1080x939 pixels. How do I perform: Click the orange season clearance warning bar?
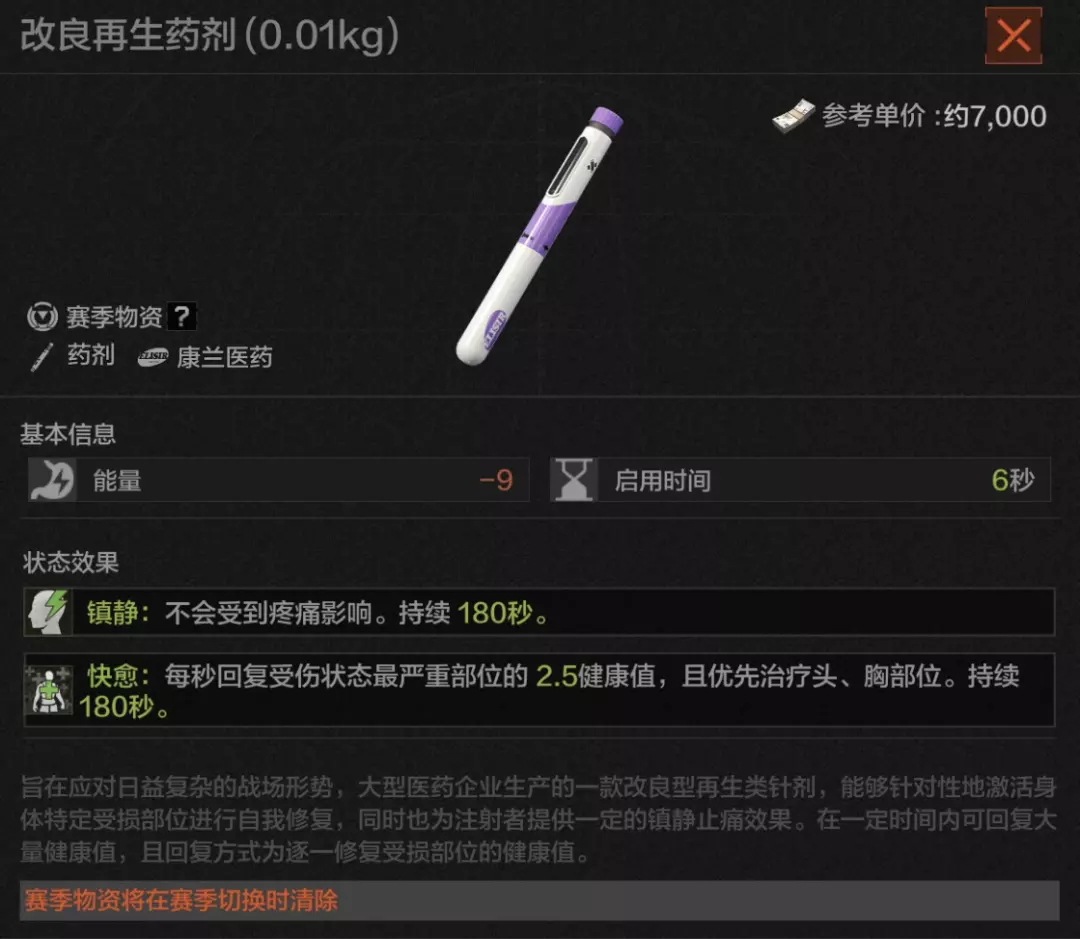[x=539, y=900]
